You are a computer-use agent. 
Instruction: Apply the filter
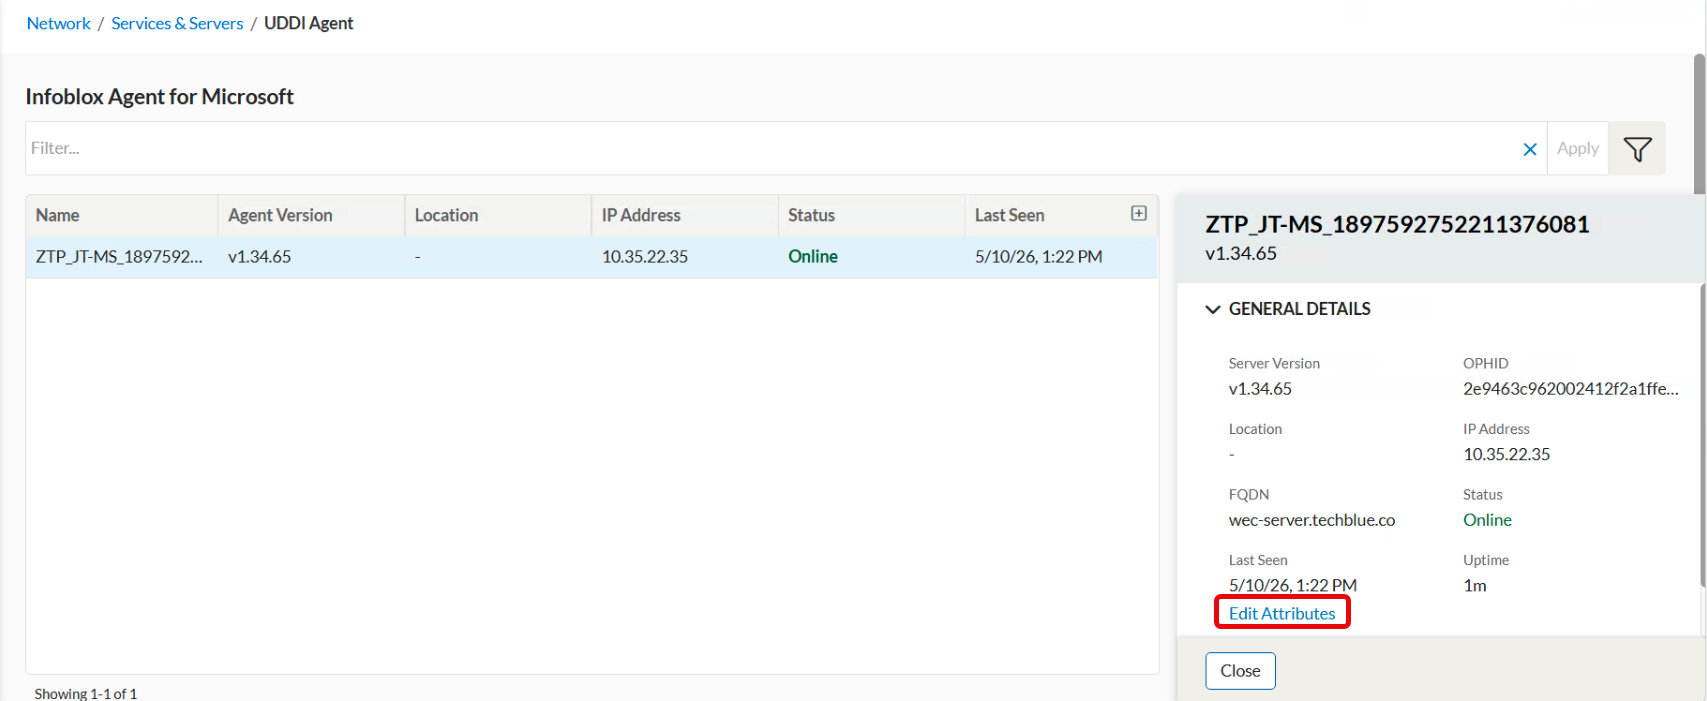point(1577,148)
